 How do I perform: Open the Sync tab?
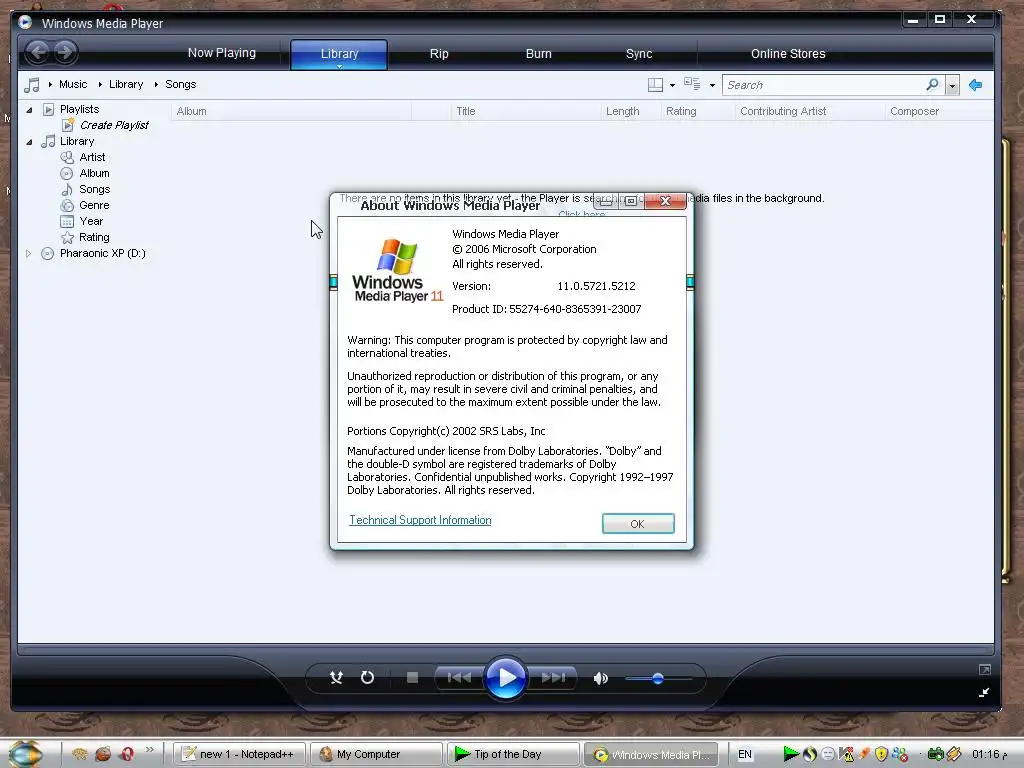pyautogui.click(x=639, y=54)
